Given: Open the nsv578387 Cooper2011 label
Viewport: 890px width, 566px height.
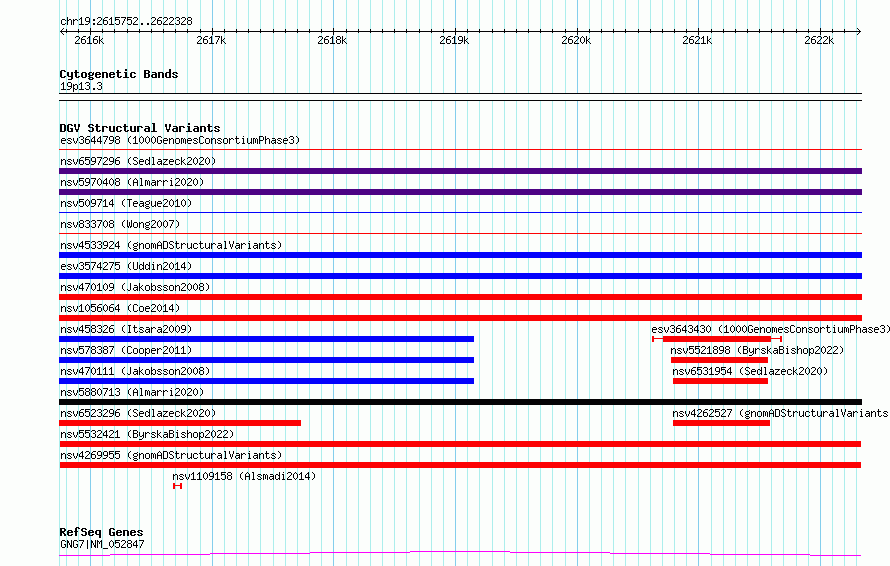Looking at the screenshot, I should pyautogui.click(x=126, y=350).
